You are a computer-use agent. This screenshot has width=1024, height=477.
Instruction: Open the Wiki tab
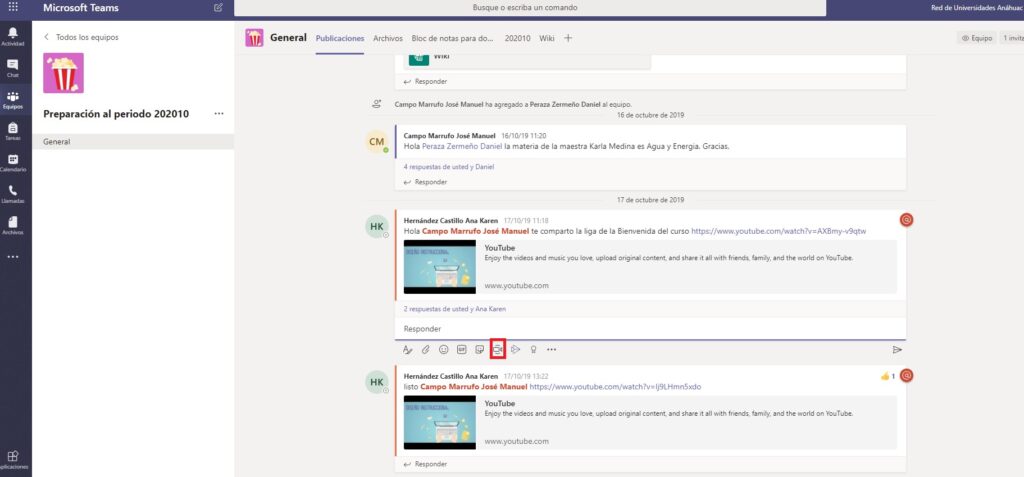[x=546, y=38]
